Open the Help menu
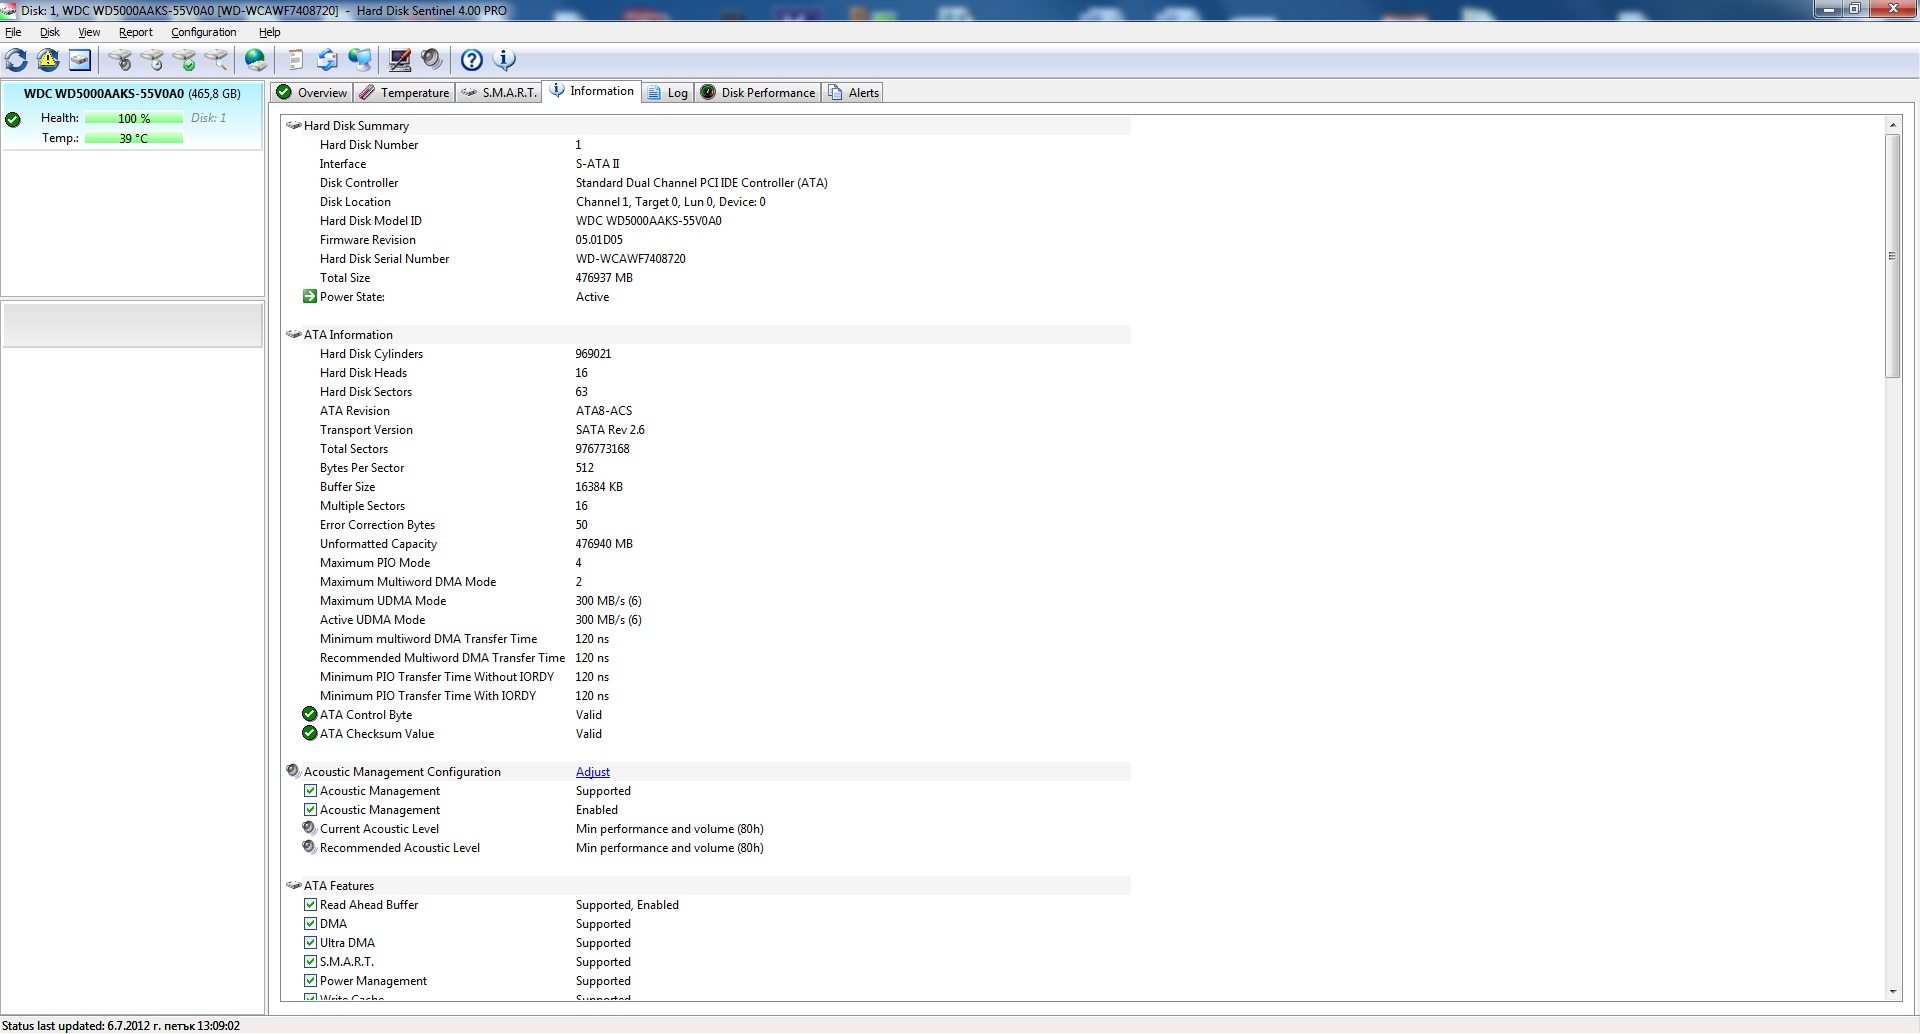This screenshot has height=1034, width=1920. pos(269,32)
